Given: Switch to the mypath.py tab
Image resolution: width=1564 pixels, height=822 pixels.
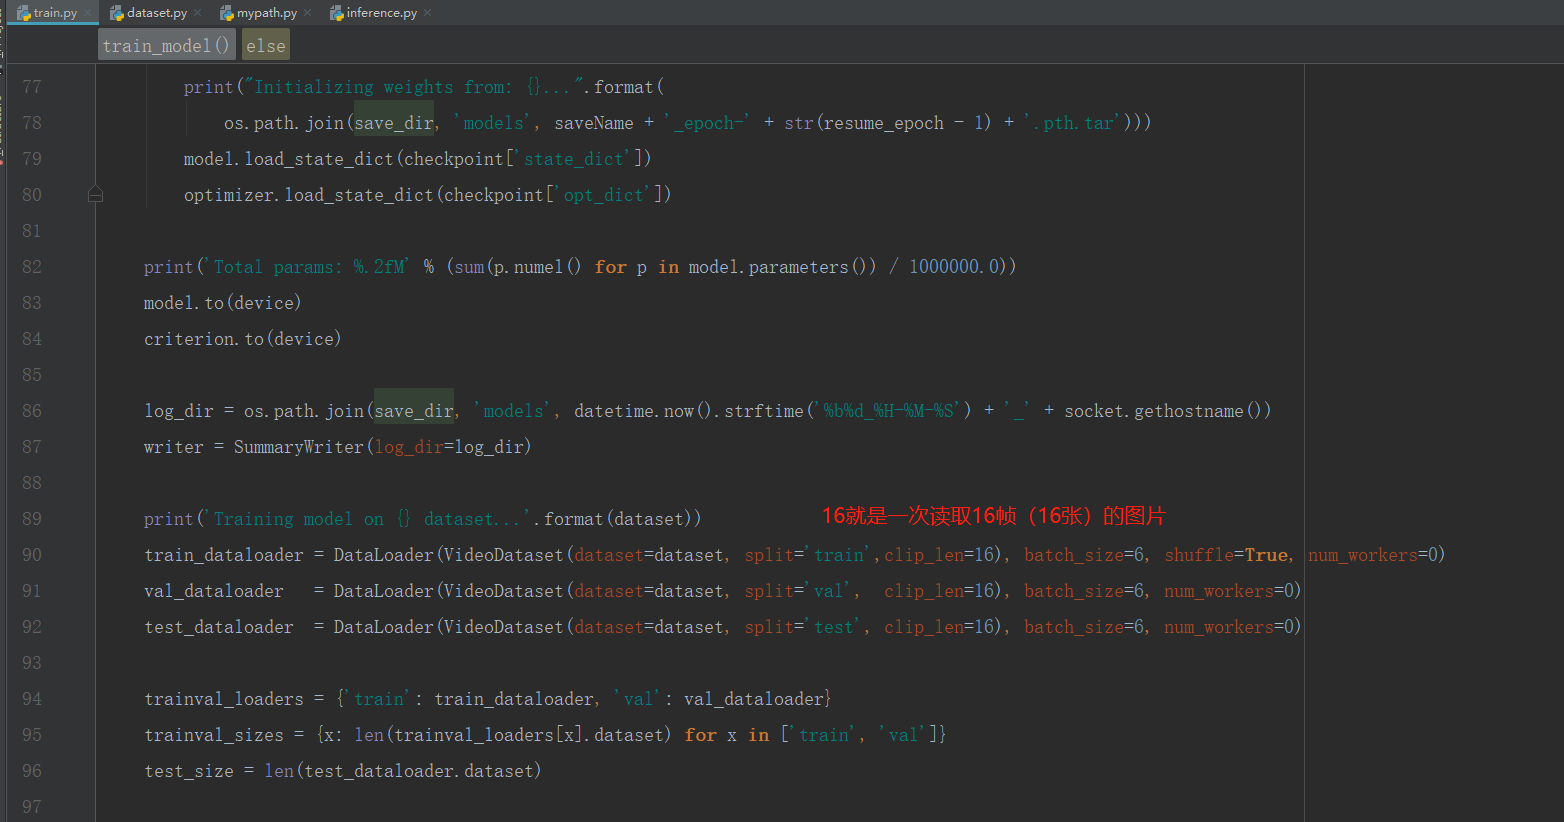Looking at the screenshot, I should [267, 13].
